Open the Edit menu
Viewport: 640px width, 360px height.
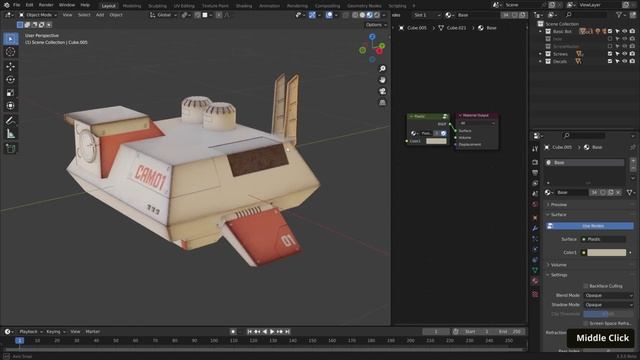29,5
